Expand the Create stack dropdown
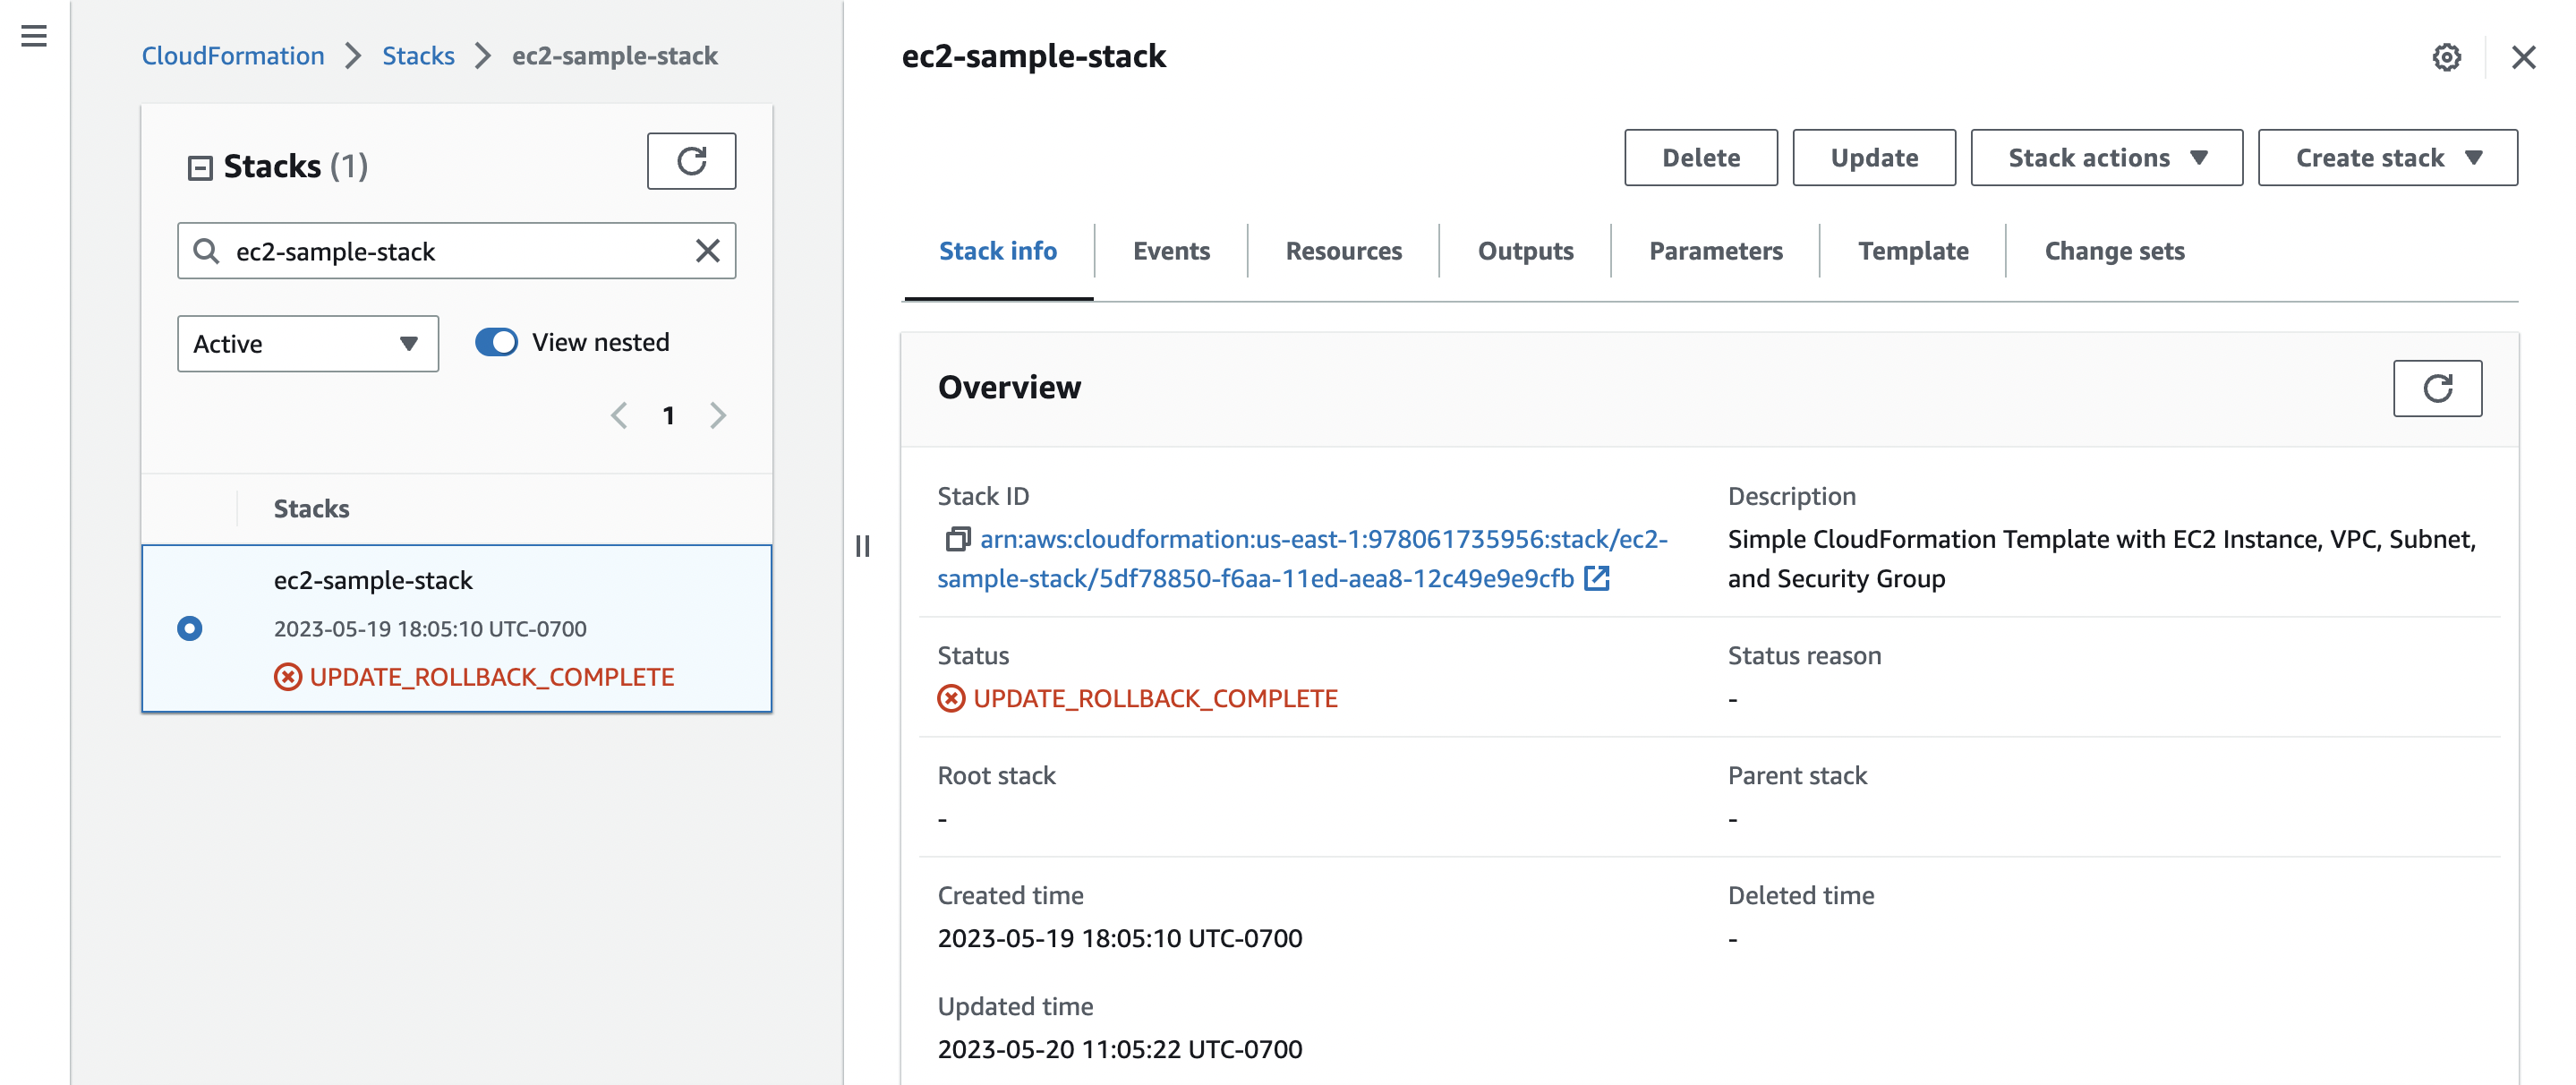This screenshot has height=1085, width=2576. [2386, 158]
